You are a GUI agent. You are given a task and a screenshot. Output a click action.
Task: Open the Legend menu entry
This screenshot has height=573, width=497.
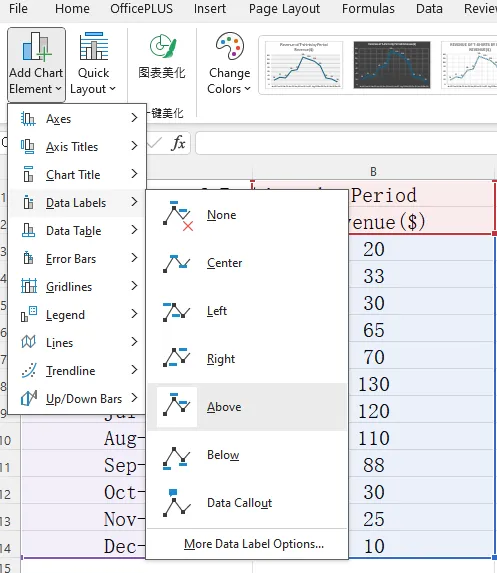click(x=77, y=315)
